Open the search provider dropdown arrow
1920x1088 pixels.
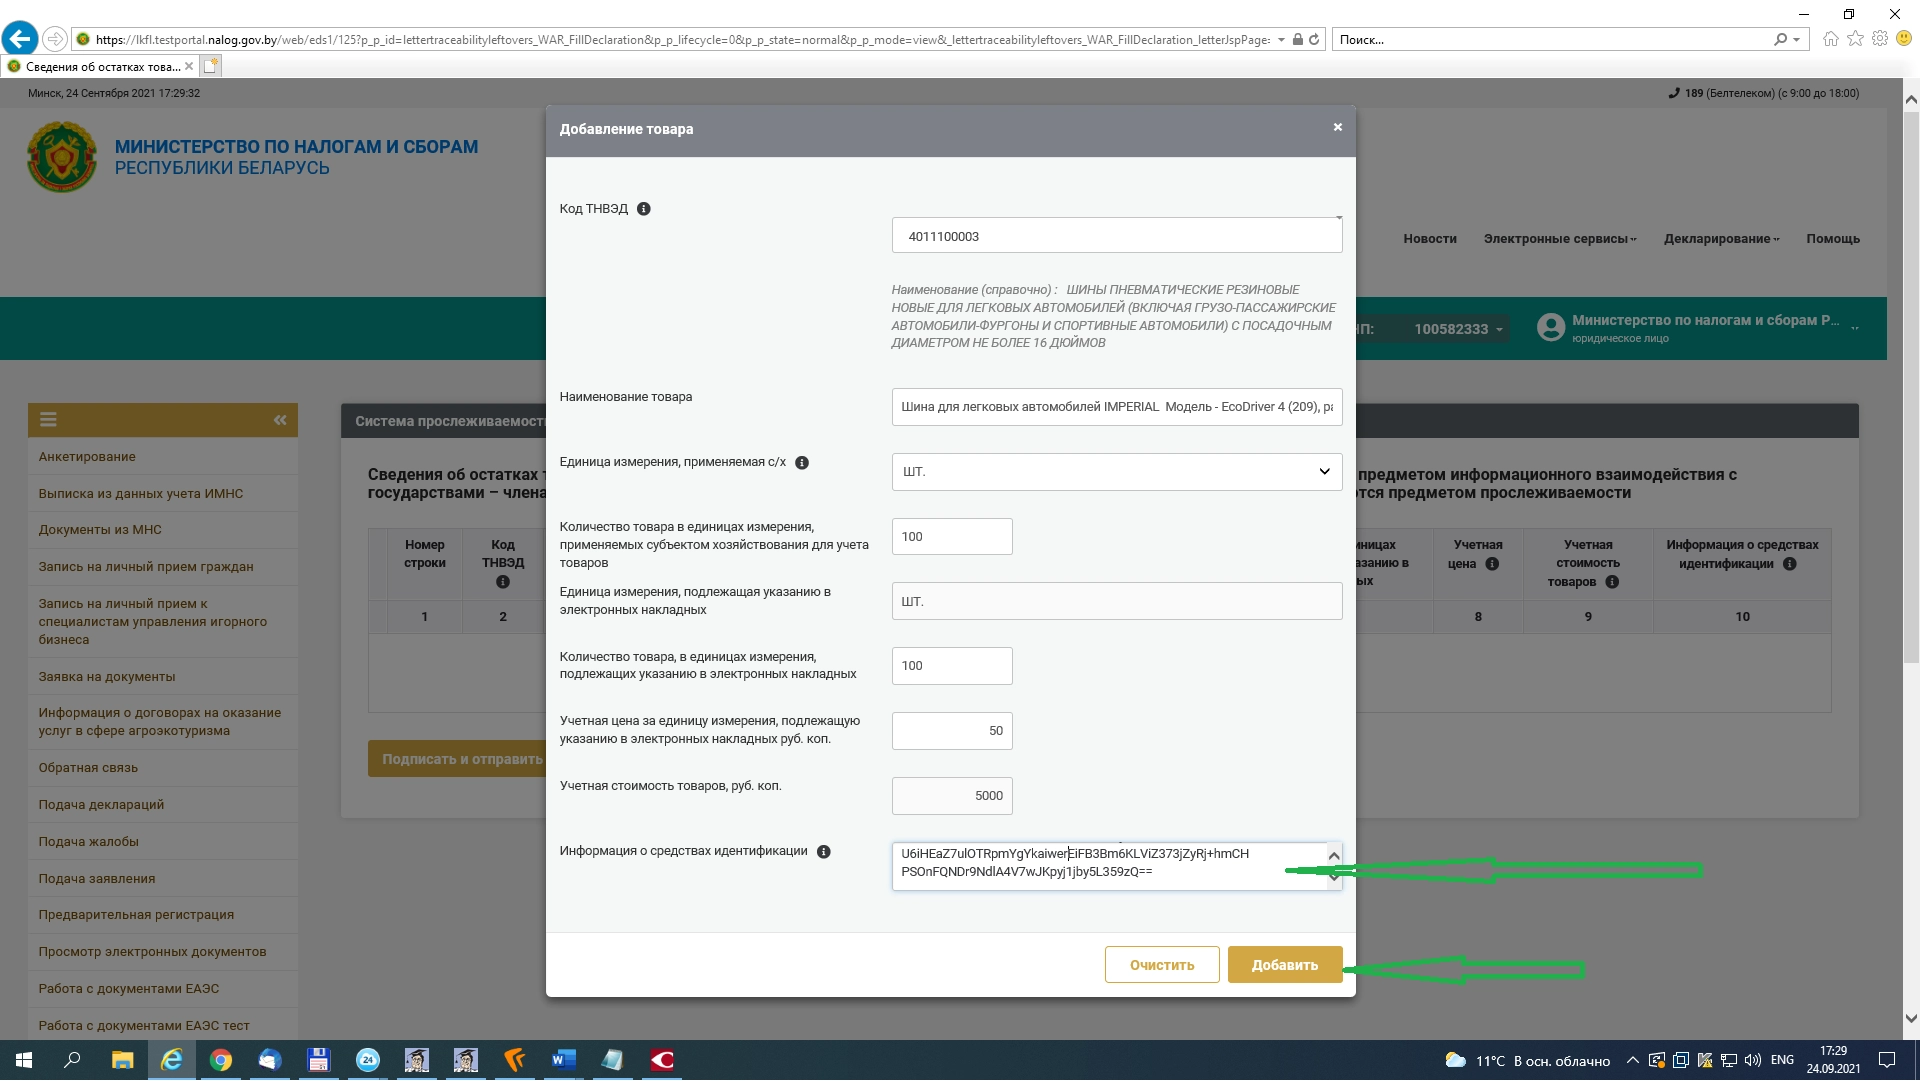(1797, 40)
